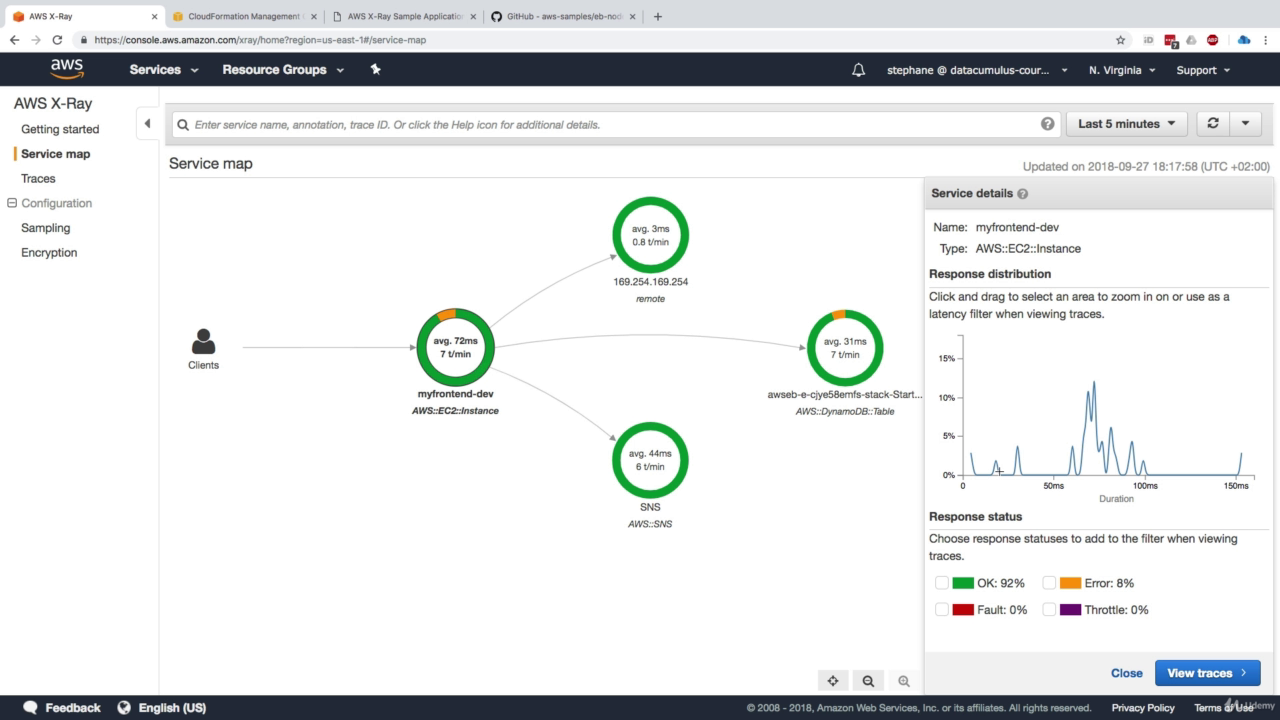The height and width of the screenshot is (720, 1280).
Task: Select the SNS service node
Action: (x=650, y=460)
